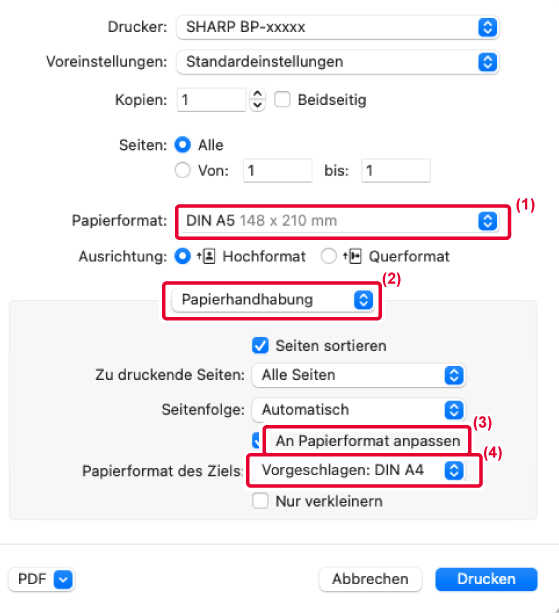Click the Drucken button

click(x=486, y=579)
